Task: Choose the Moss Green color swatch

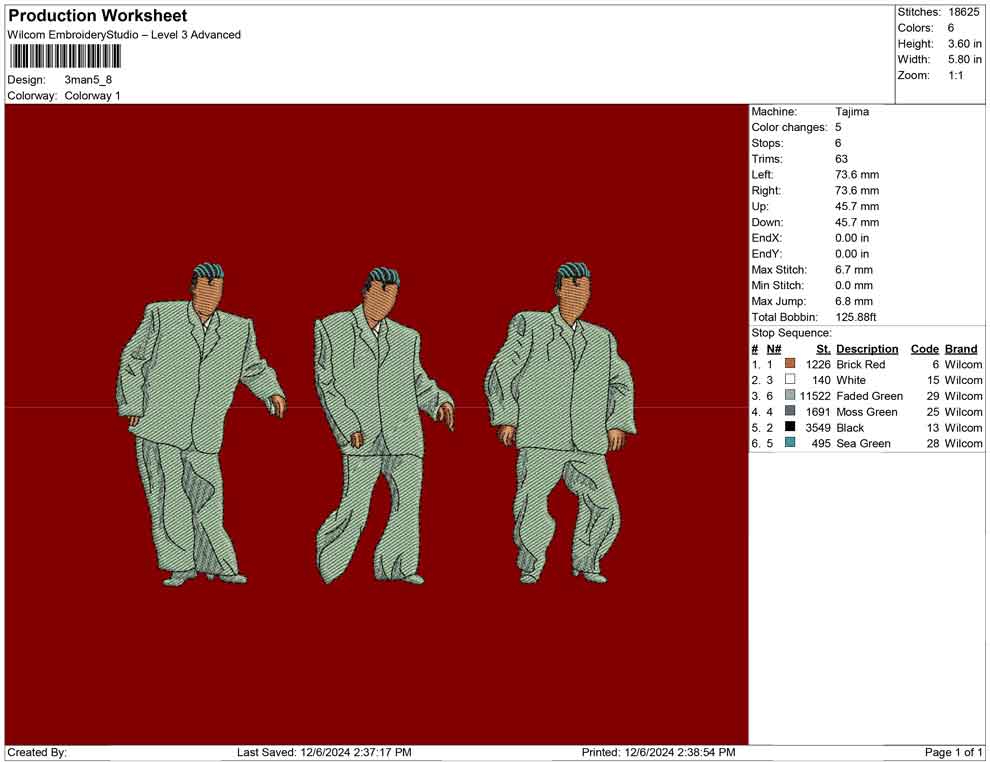Action: point(790,412)
